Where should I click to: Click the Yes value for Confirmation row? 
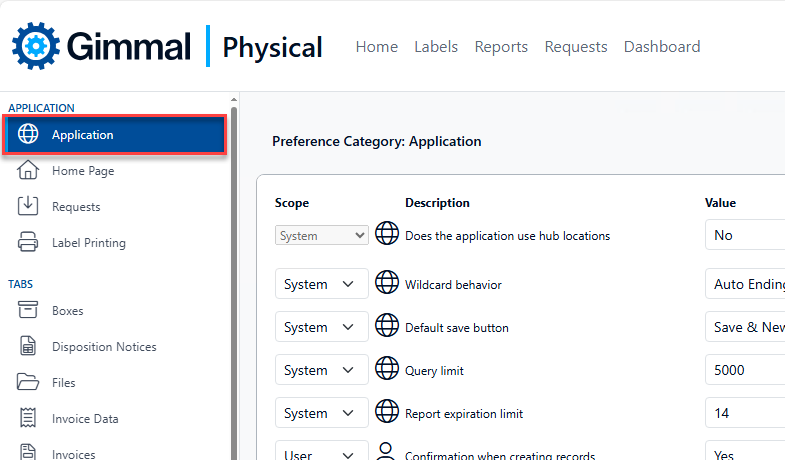point(745,450)
